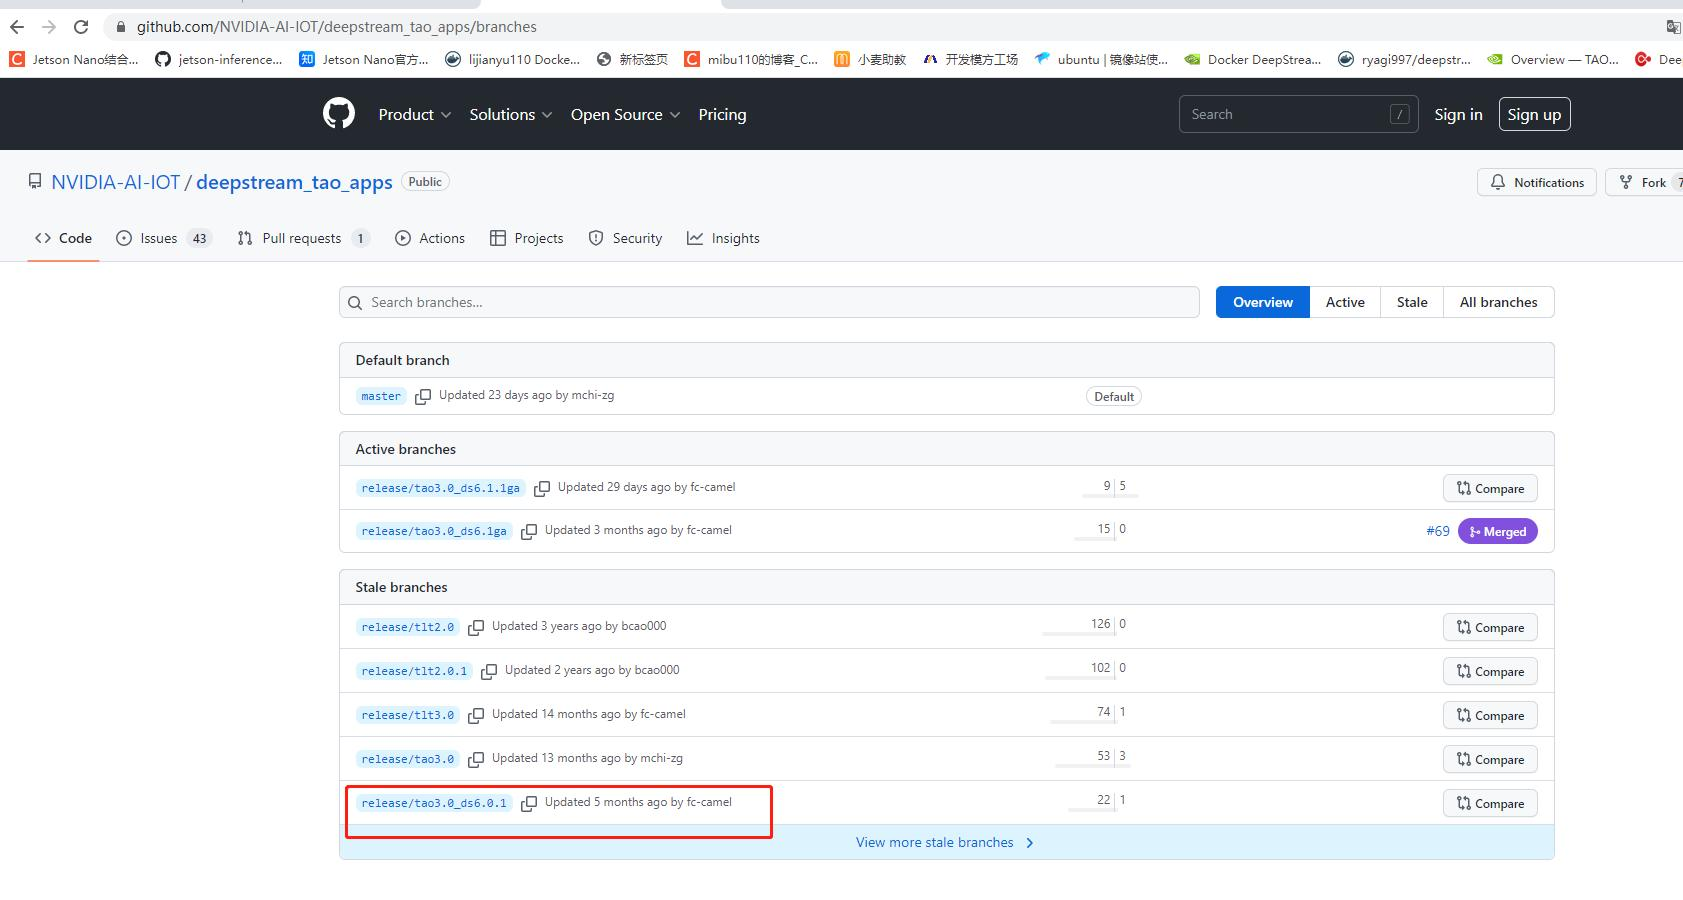
Task: Copy the master branch name
Action: (423, 397)
